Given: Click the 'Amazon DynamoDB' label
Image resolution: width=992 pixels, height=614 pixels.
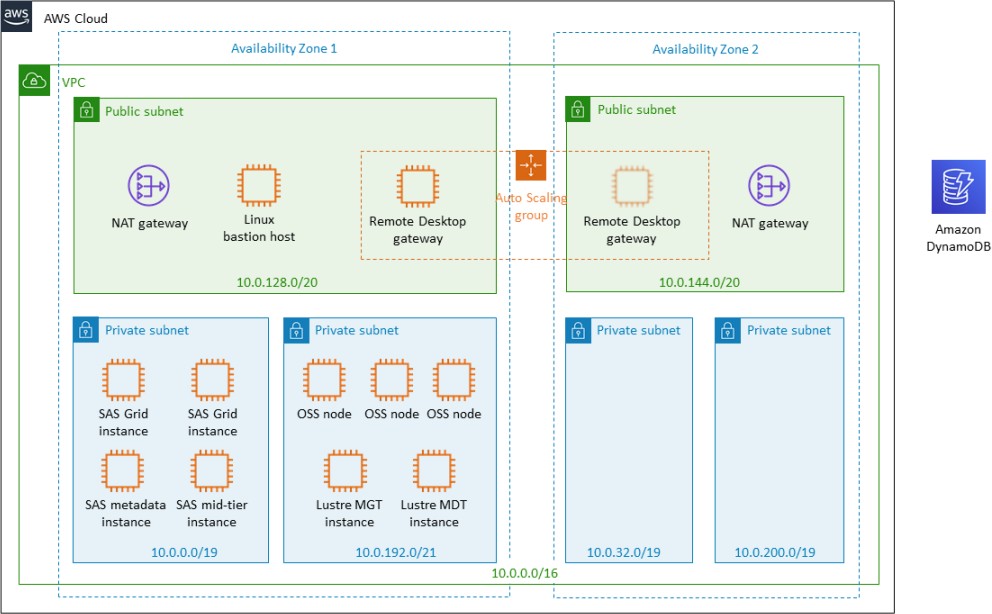Looking at the screenshot, I should click(958, 238).
